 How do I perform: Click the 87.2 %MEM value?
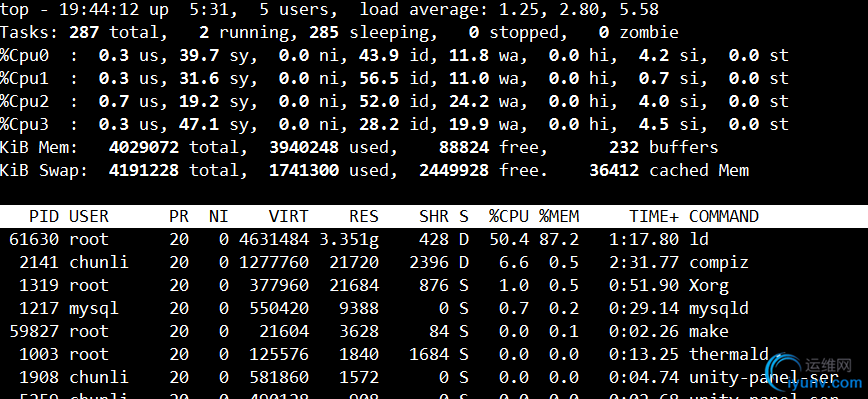point(559,239)
